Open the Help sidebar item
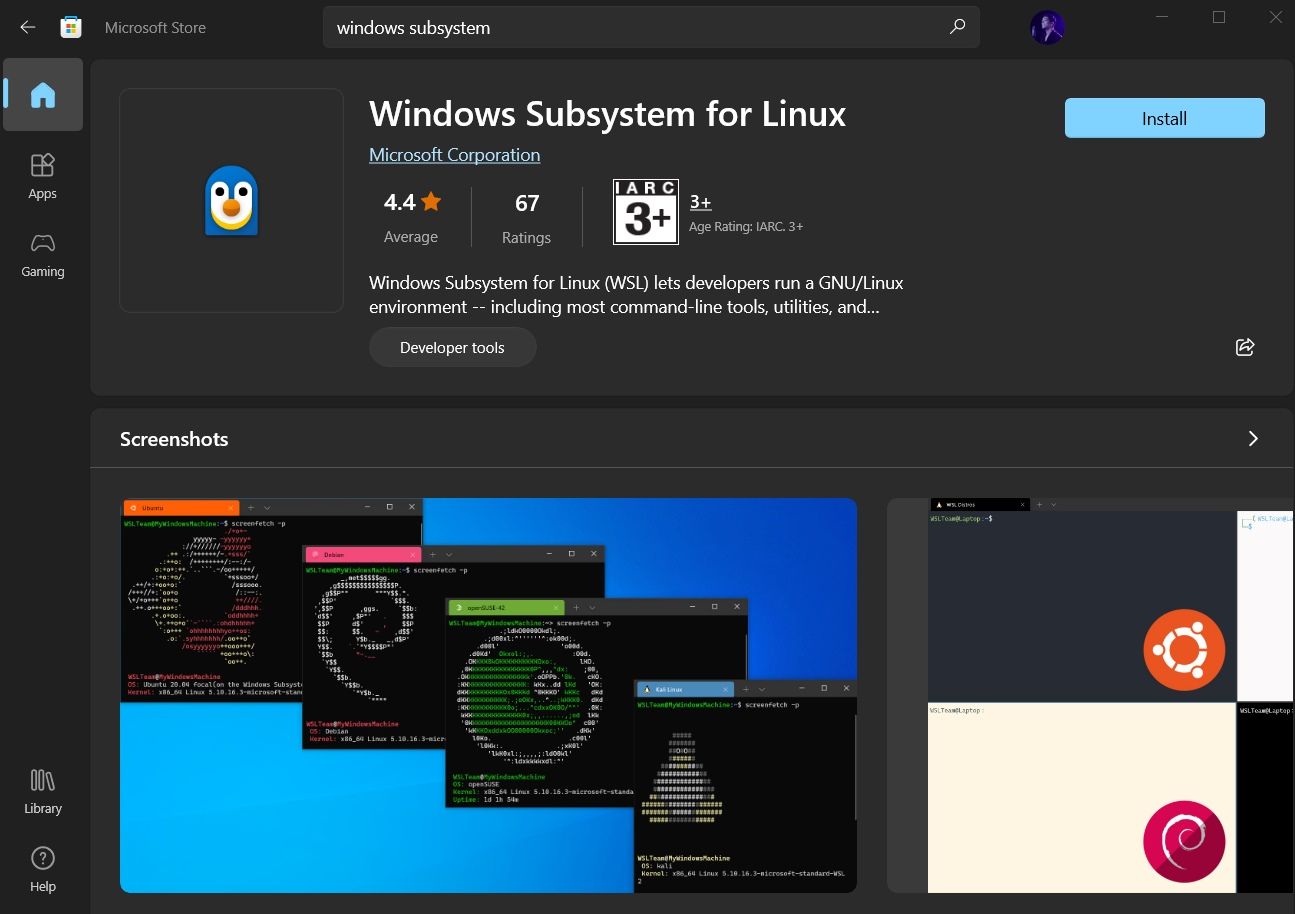 click(x=43, y=870)
